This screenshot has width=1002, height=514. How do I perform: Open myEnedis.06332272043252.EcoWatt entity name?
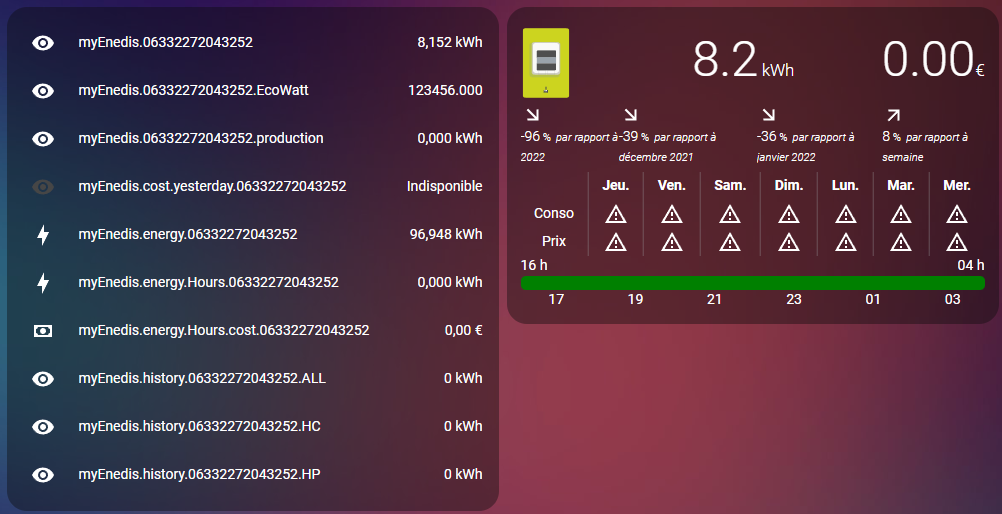pos(194,90)
